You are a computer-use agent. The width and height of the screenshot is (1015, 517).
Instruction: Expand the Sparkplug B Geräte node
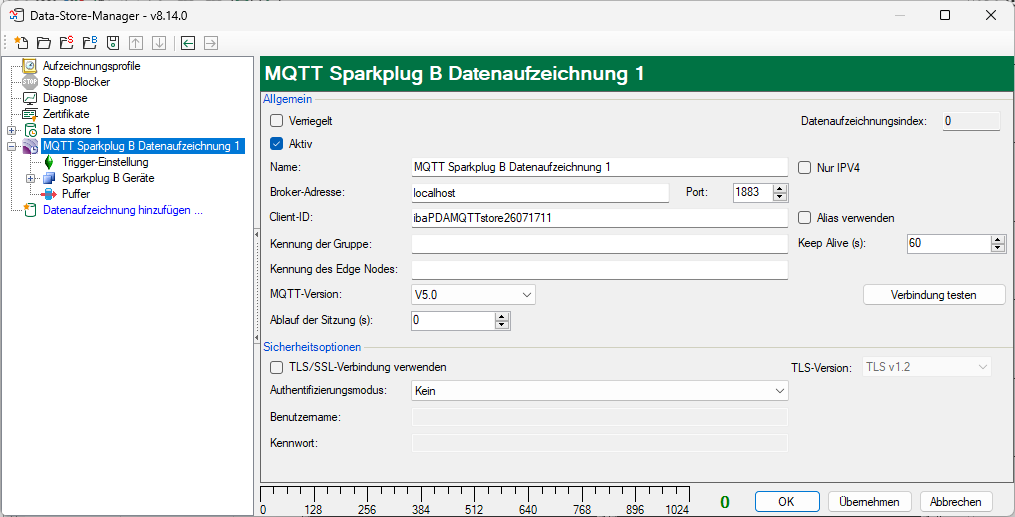[x=30, y=178]
